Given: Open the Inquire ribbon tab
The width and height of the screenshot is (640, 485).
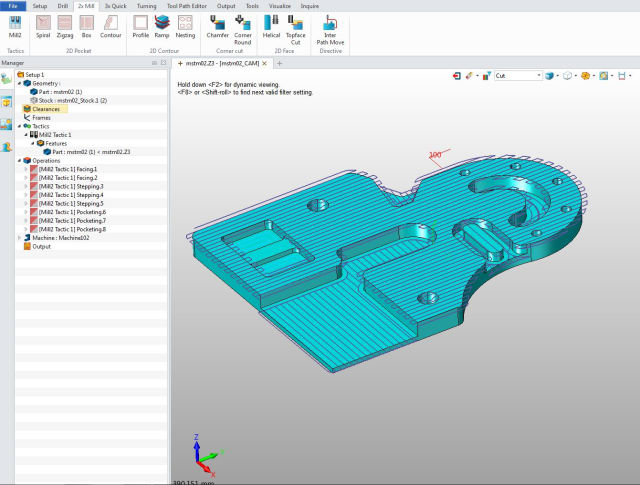Looking at the screenshot, I should pyautogui.click(x=310, y=6).
